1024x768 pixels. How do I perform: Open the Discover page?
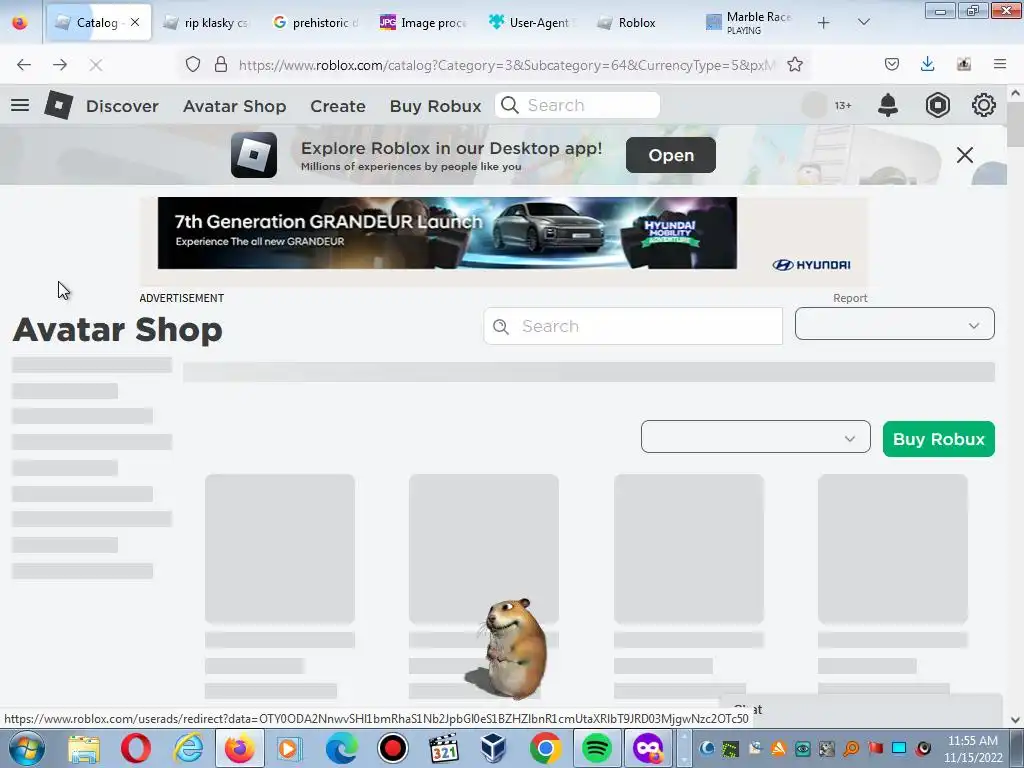click(122, 106)
